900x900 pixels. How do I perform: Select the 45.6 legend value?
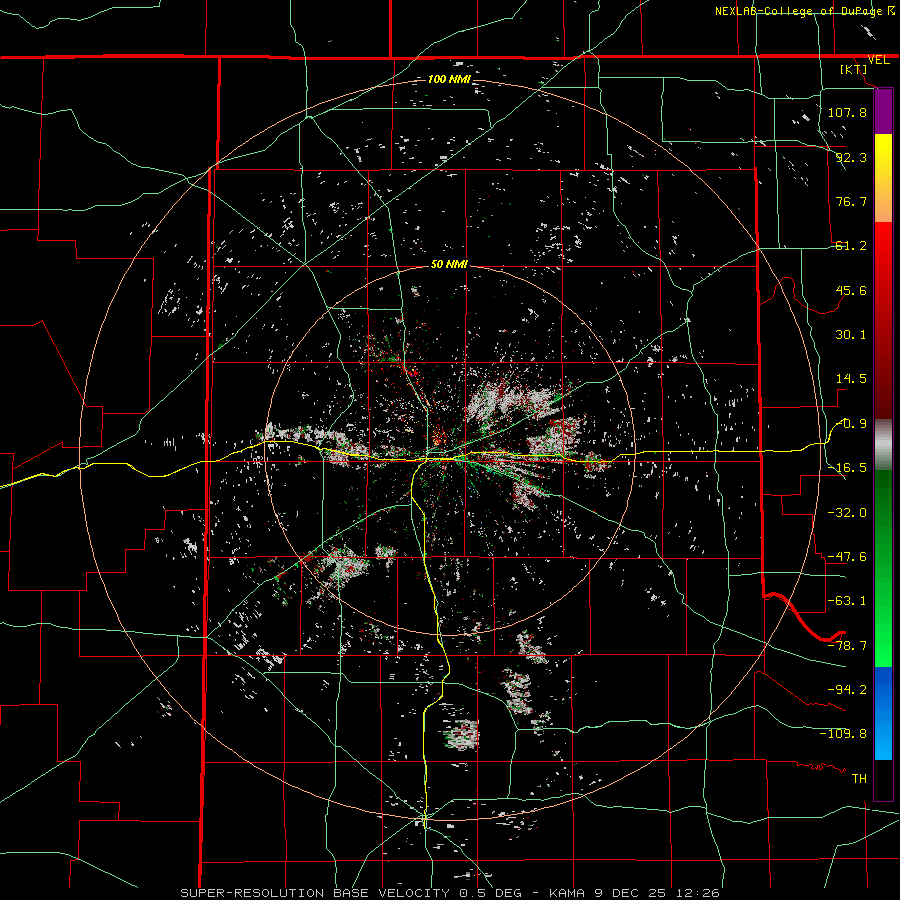pyautogui.click(x=851, y=290)
